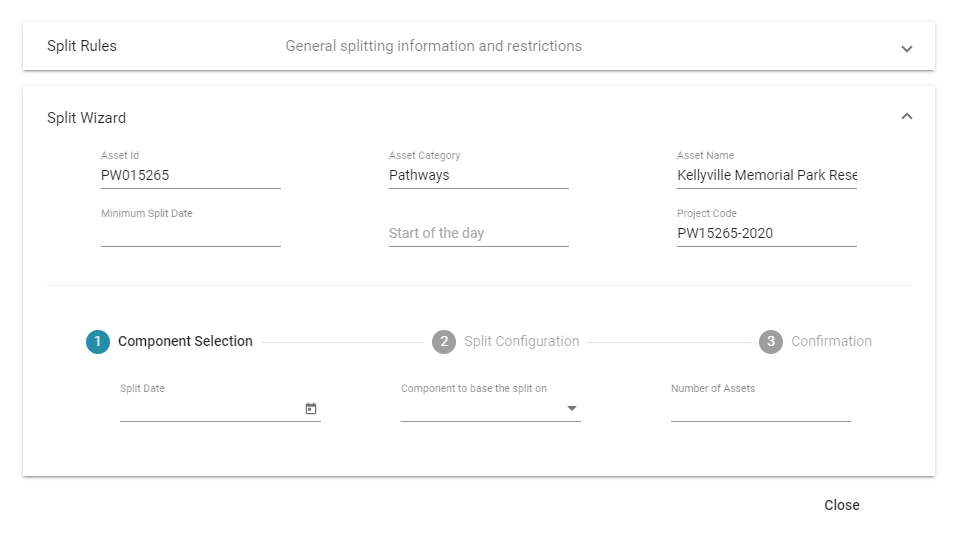The image size is (958, 548).
Task: Select the Split Configuration step label
Action: click(522, 341)
